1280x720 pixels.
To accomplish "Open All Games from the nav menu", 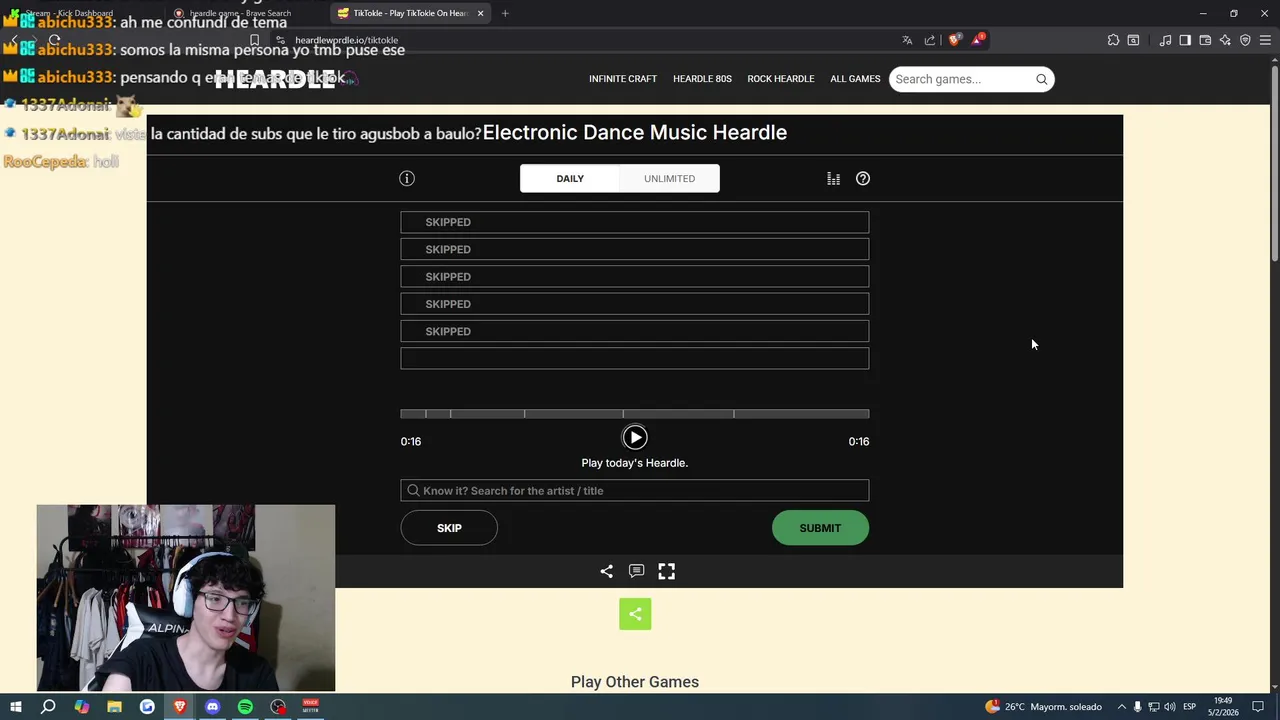I will click(855, 79).
